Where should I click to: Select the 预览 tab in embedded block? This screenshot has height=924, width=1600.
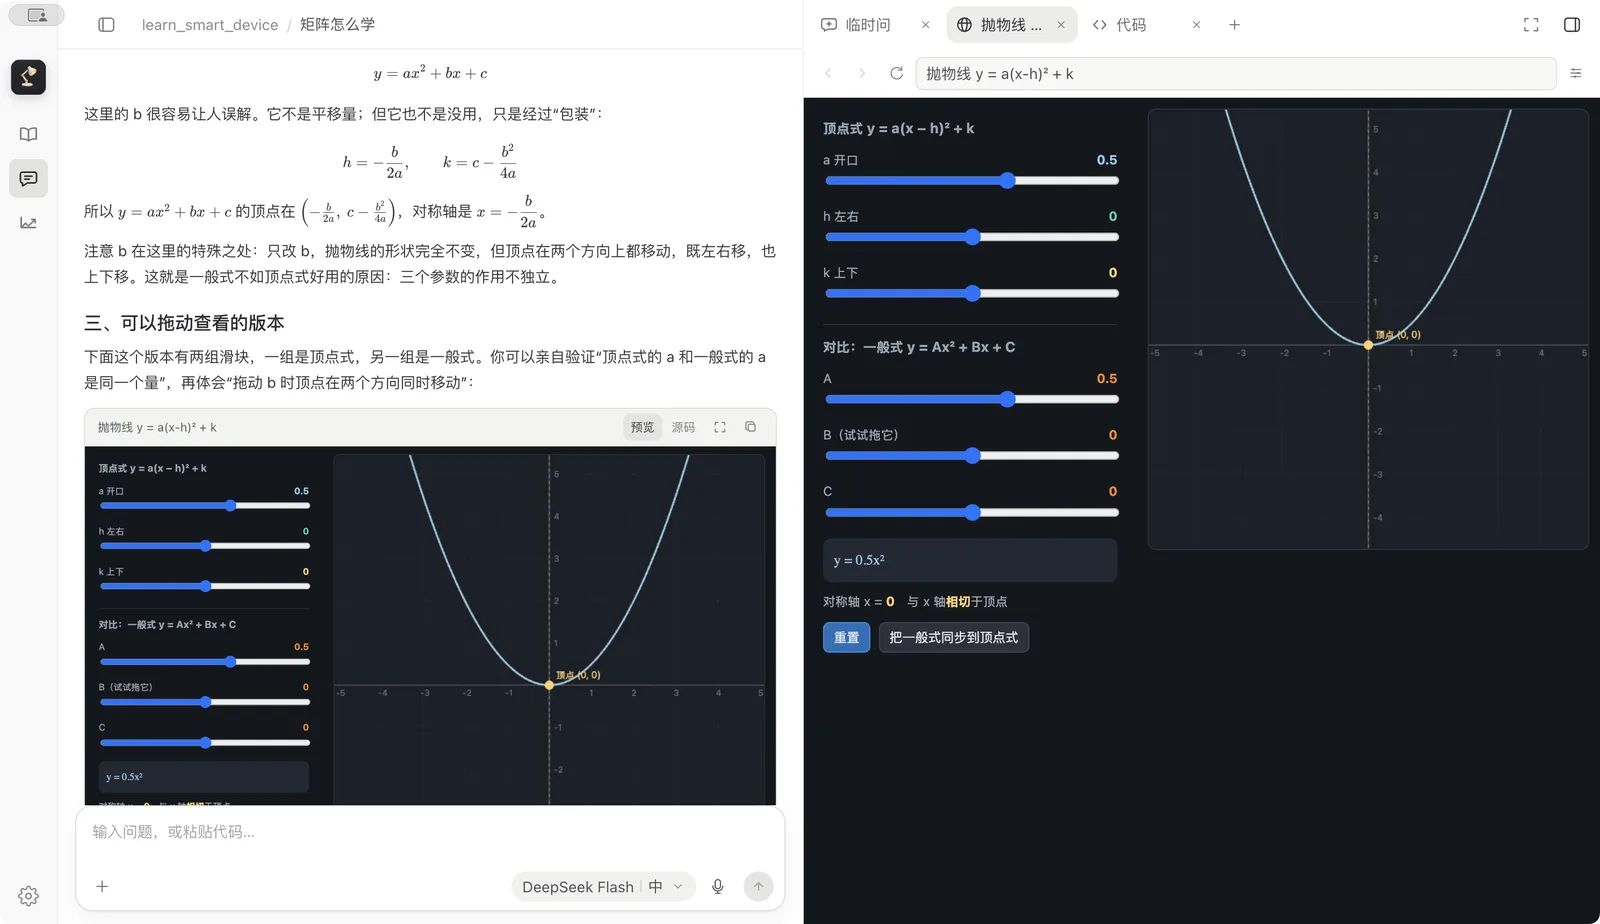click(642, 427)
